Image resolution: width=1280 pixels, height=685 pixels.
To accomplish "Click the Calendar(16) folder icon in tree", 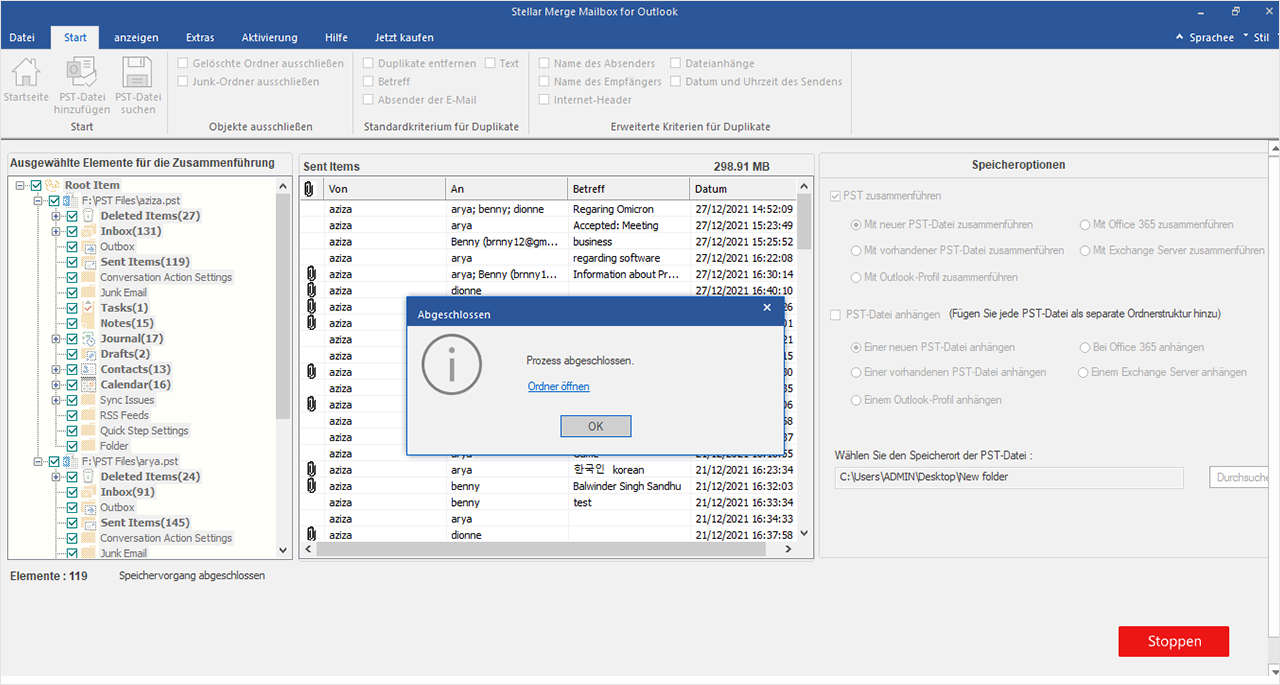I will click(x=89, y=385).
